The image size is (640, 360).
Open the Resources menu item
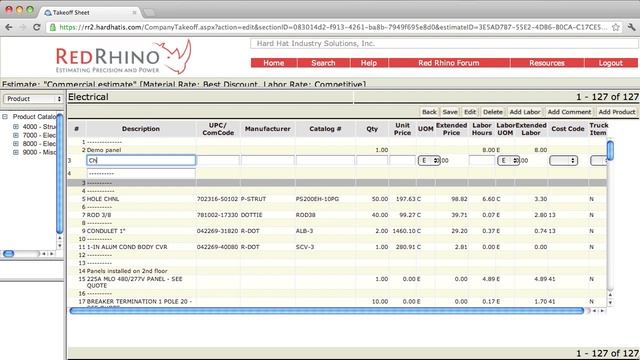tap(547, 63)
